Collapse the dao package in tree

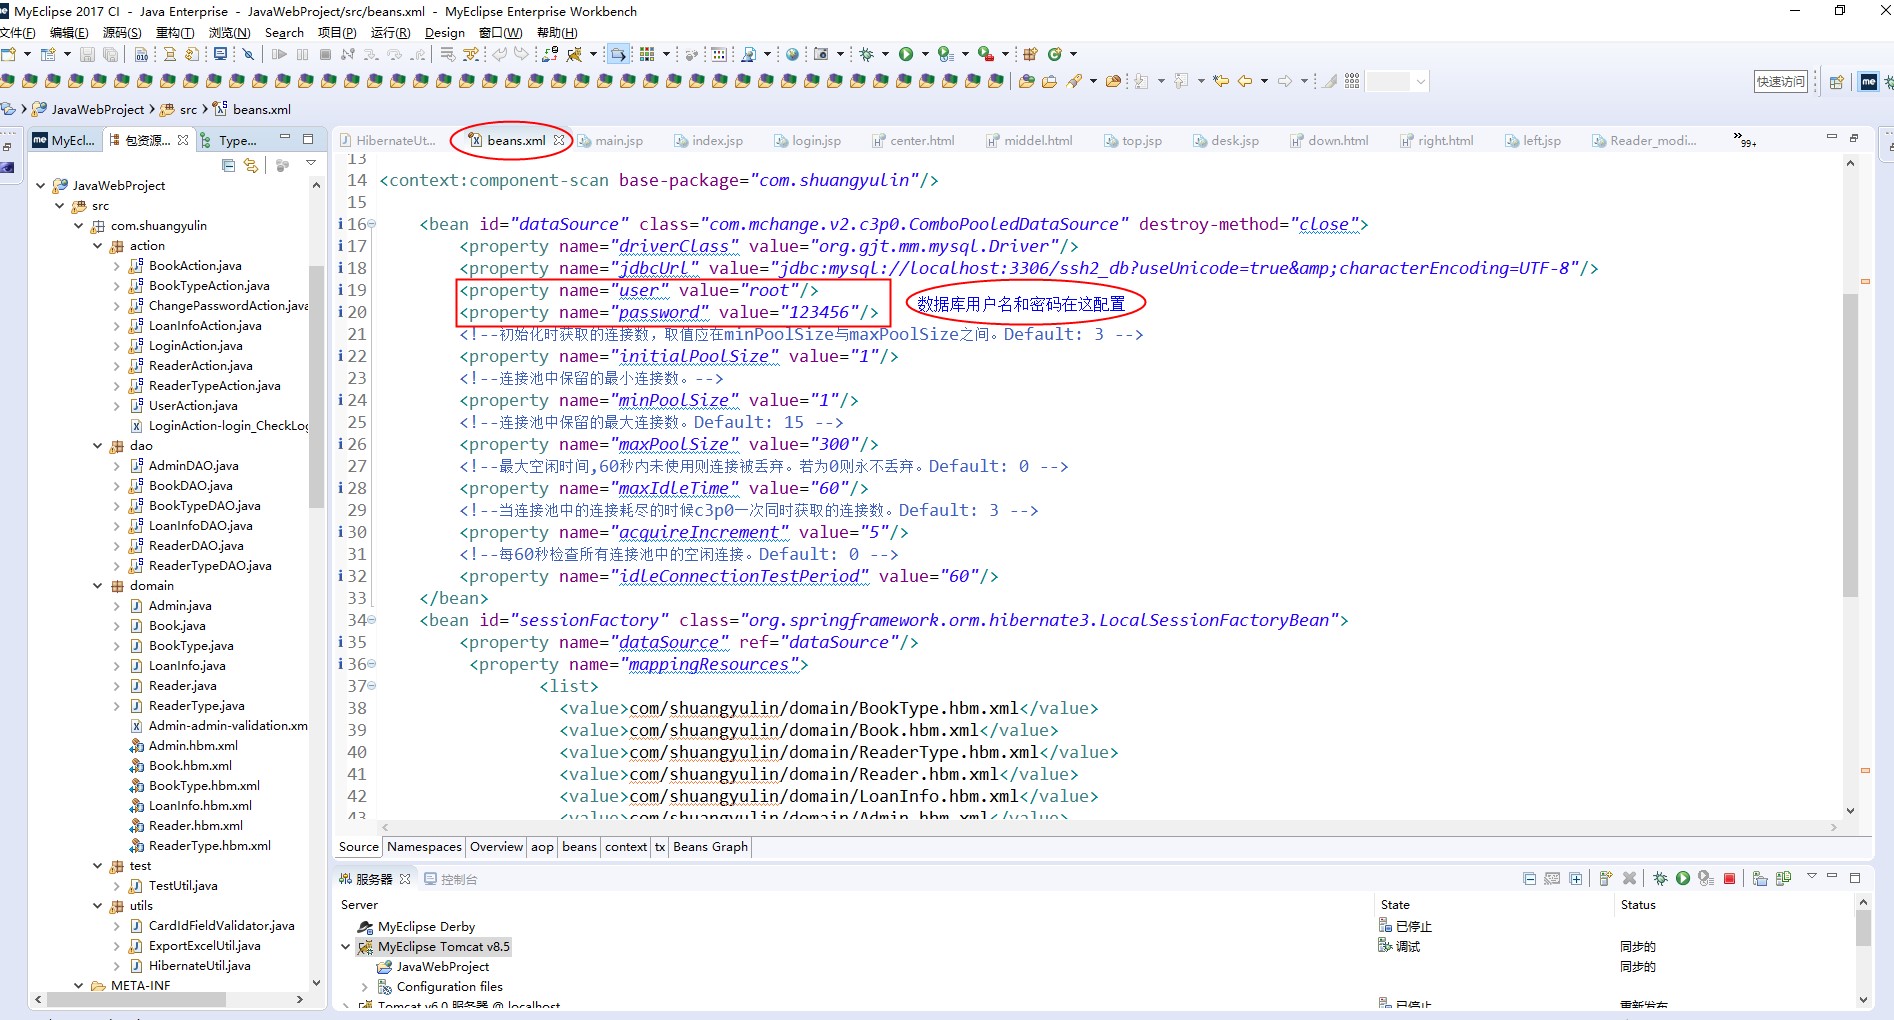[97, 446]
